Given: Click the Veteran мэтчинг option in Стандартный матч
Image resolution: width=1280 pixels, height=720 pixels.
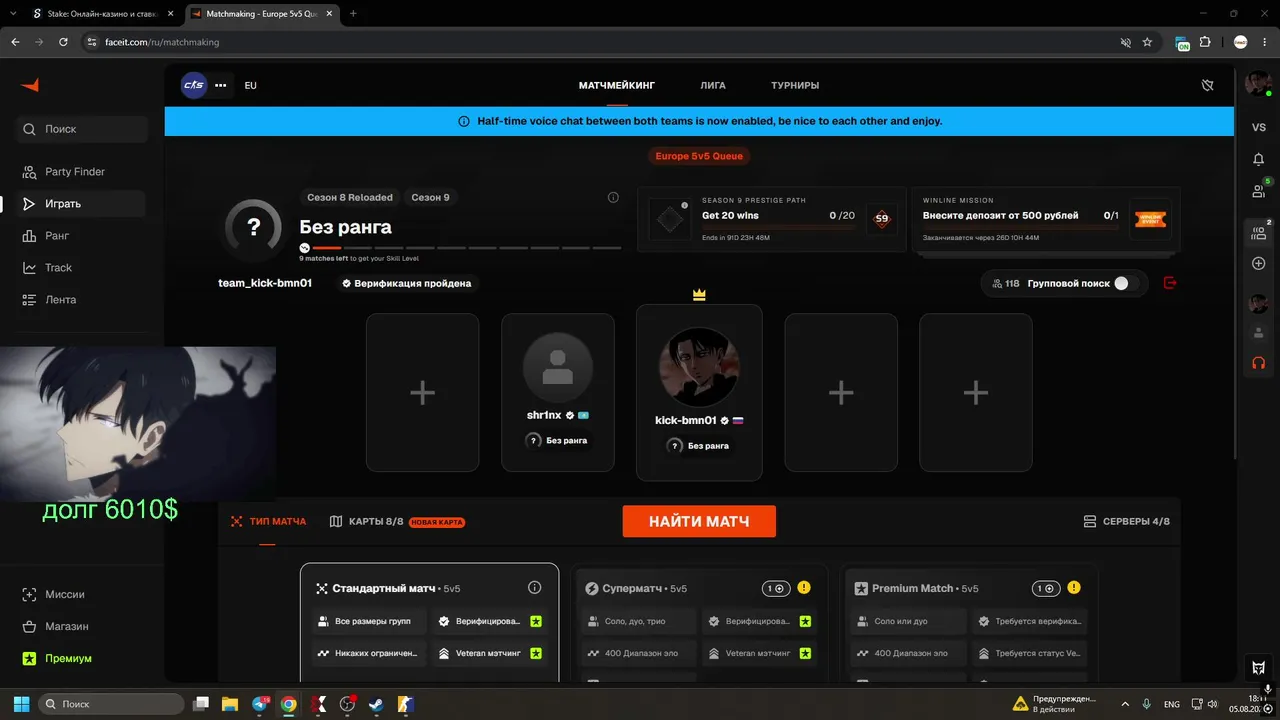Looking at the screenshot, I should 489,653.
